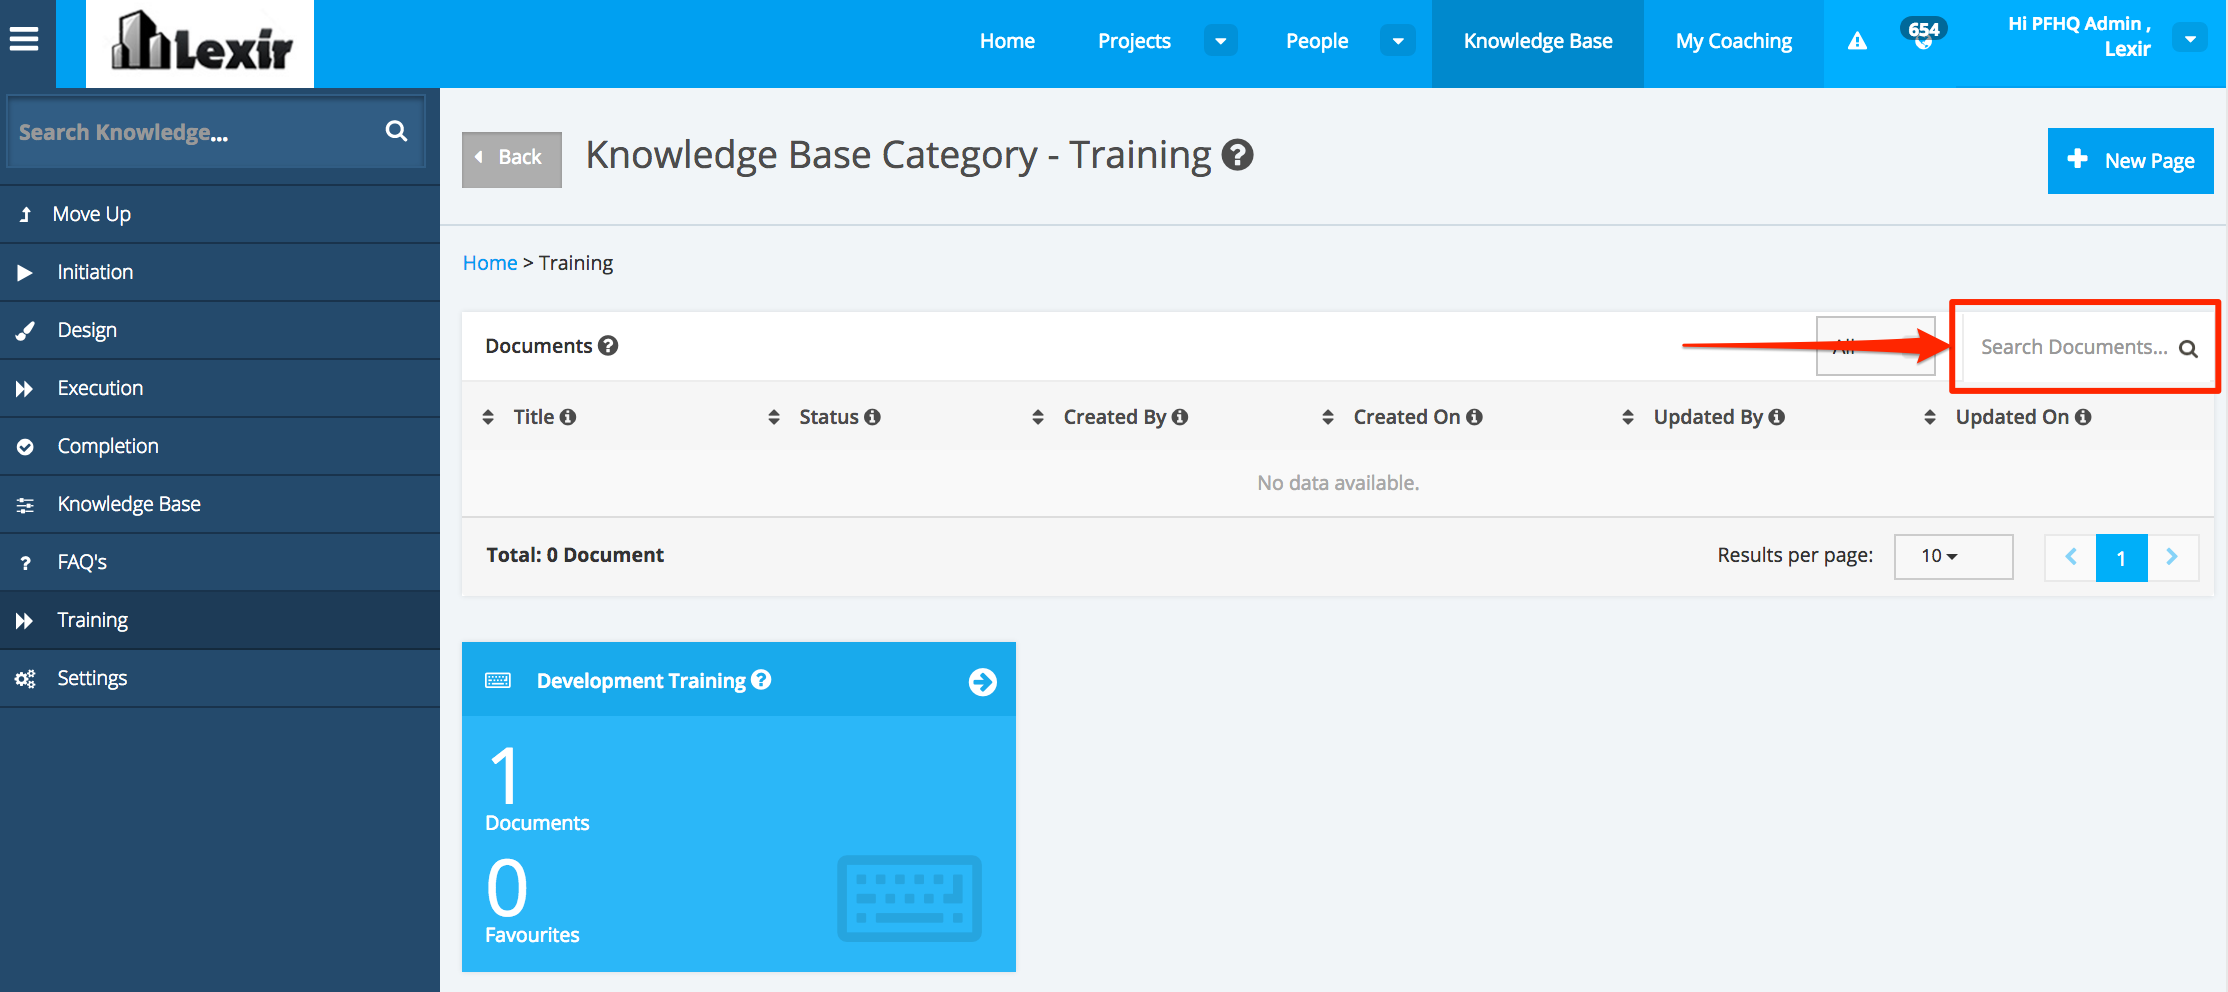Expand the Projects dropdown arrow
Viewport: 2228px width, 992px height.
click(1221, 41)
